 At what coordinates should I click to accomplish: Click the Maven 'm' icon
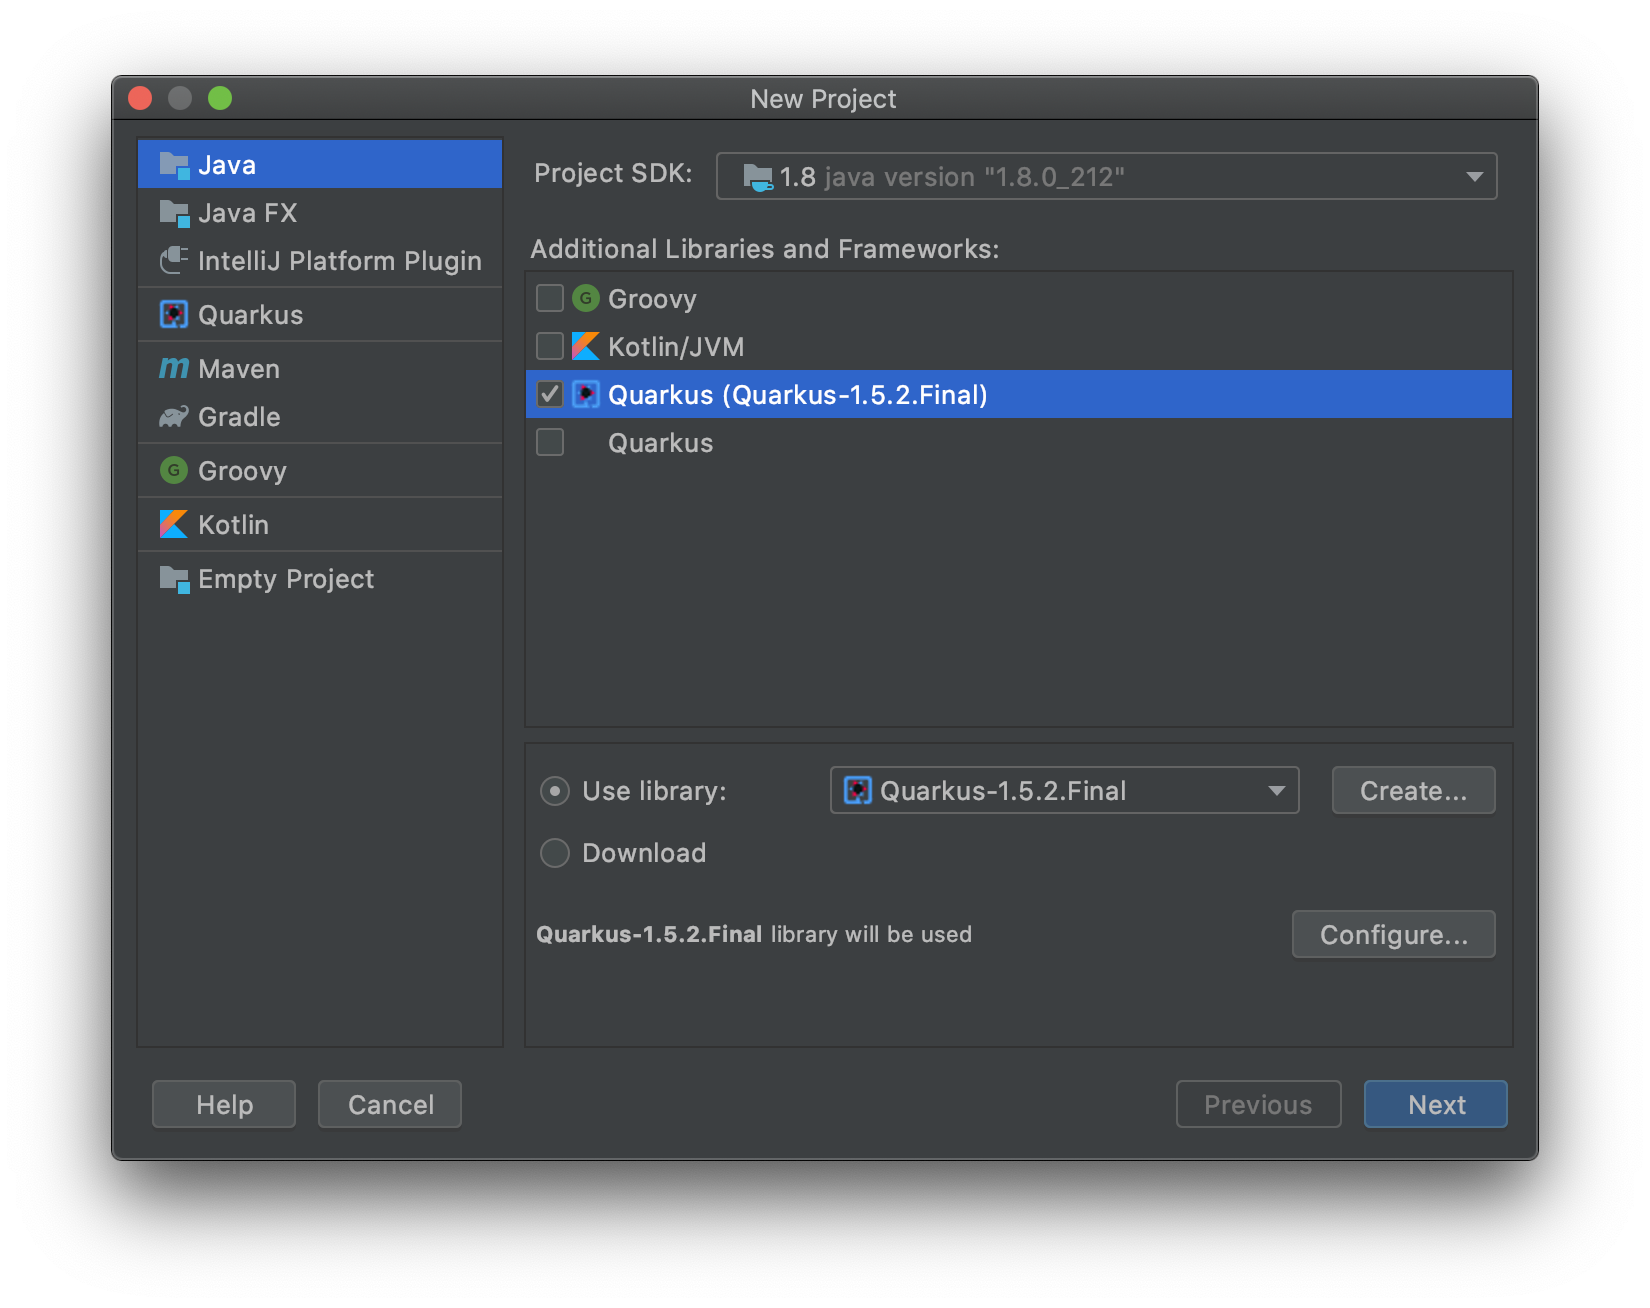174,369
